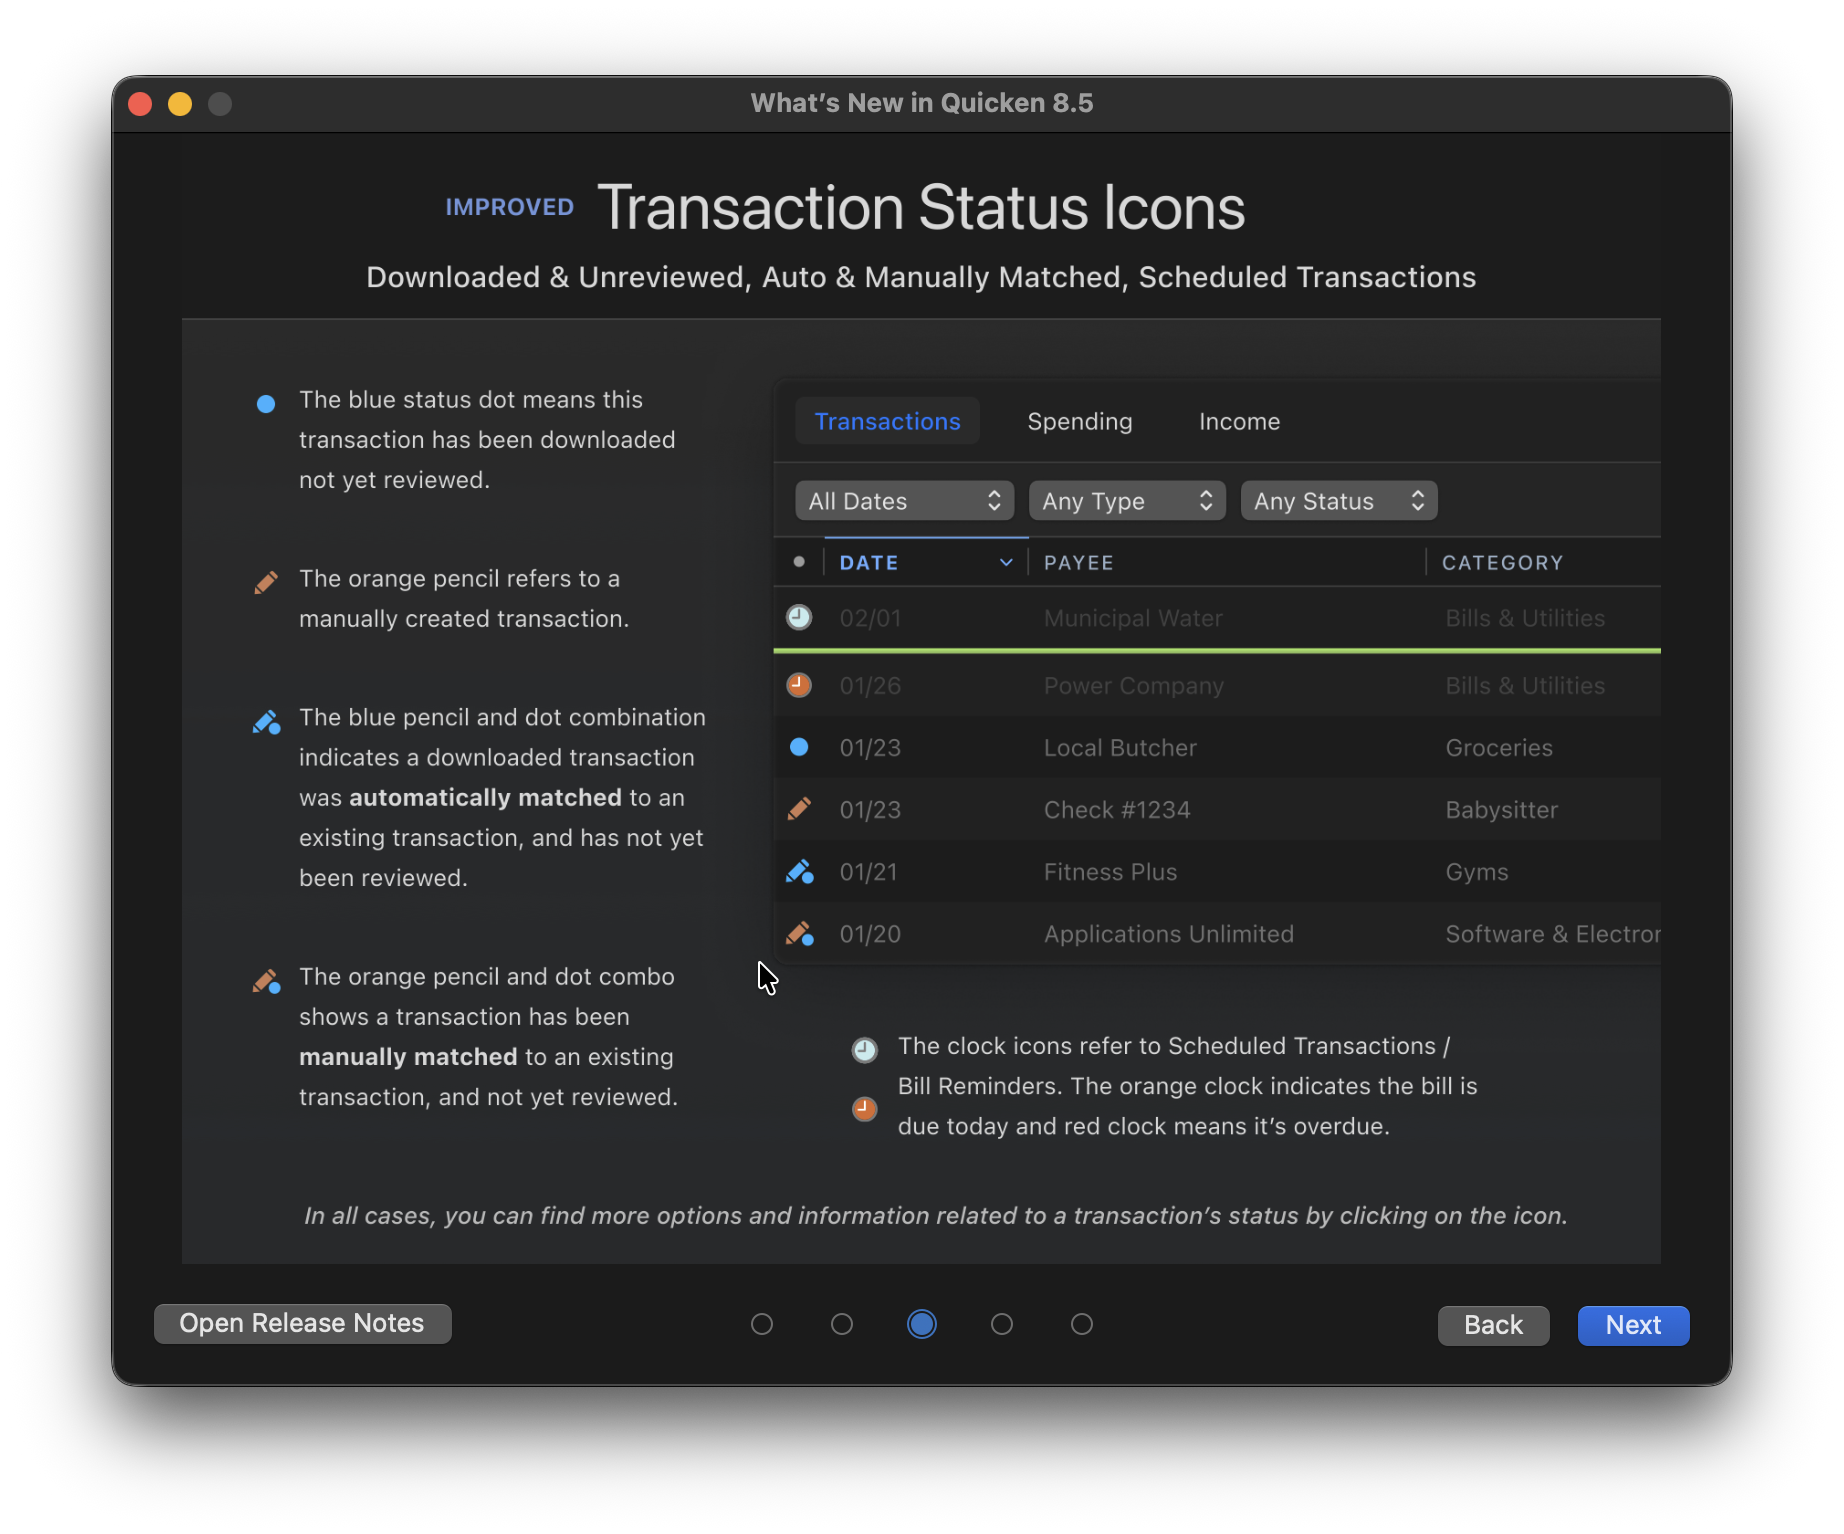1844x1534 pixels.
Task: Click the Open Release Notes button
Action: pos(303,1324)
